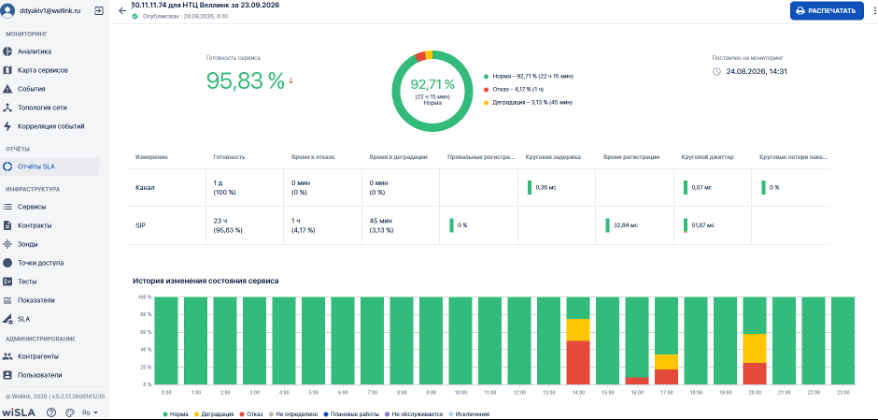Open the help question-mark icon
This screenshot has height=420, width=878.
tap(52, 412)
